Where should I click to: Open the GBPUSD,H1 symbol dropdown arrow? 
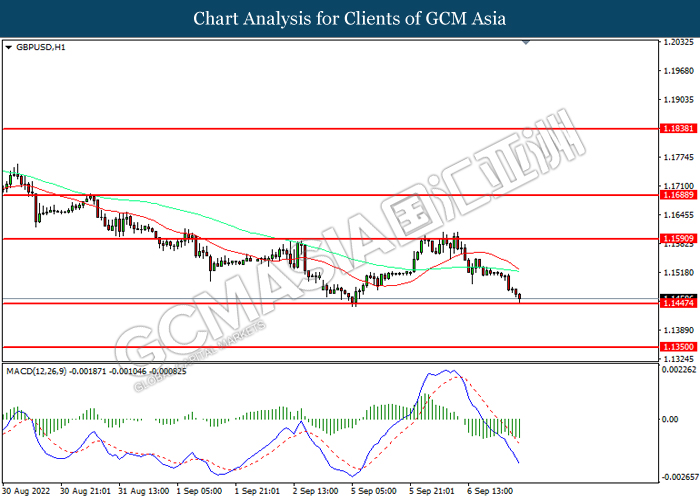8,47
